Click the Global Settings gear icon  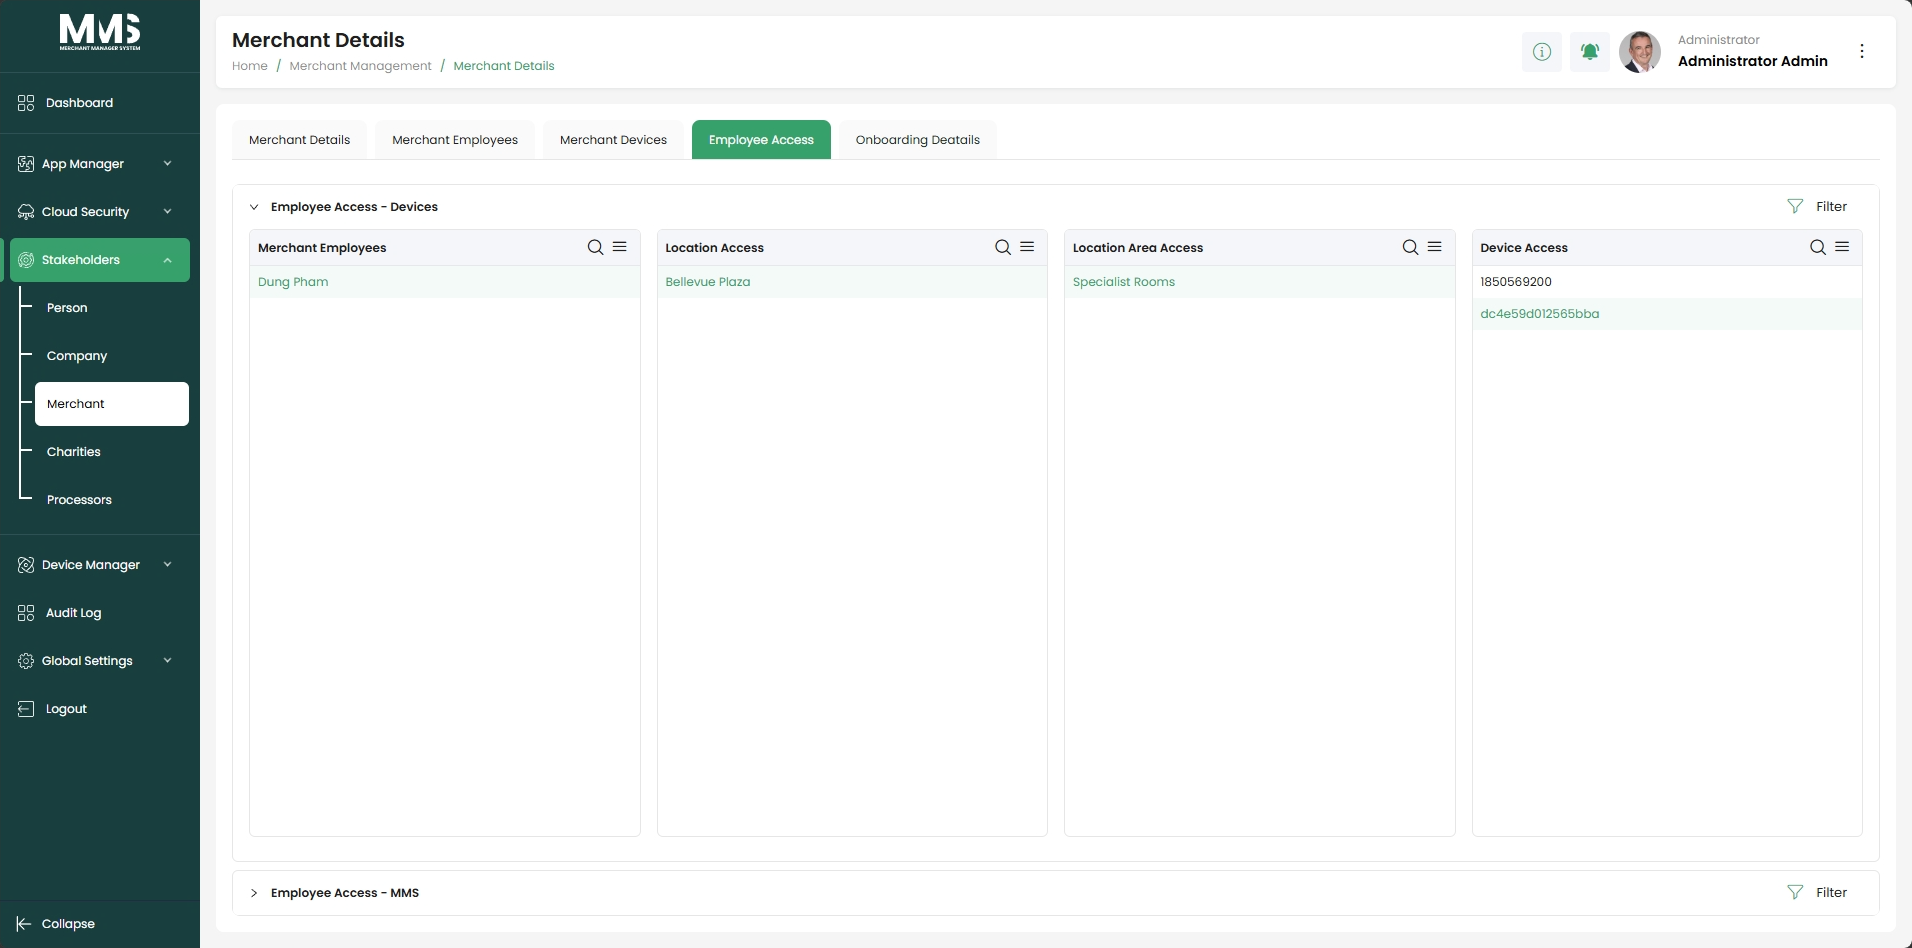pos(26,661)
